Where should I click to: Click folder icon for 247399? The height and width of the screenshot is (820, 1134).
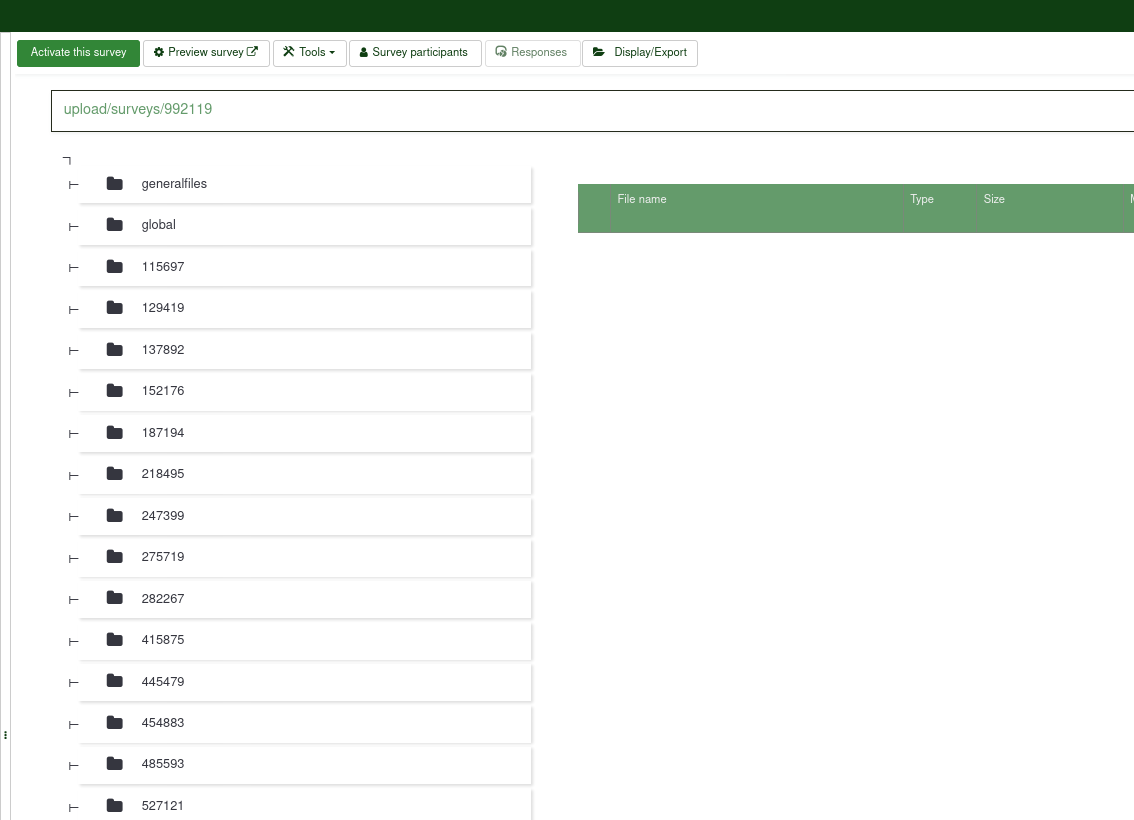pos(115,516)
